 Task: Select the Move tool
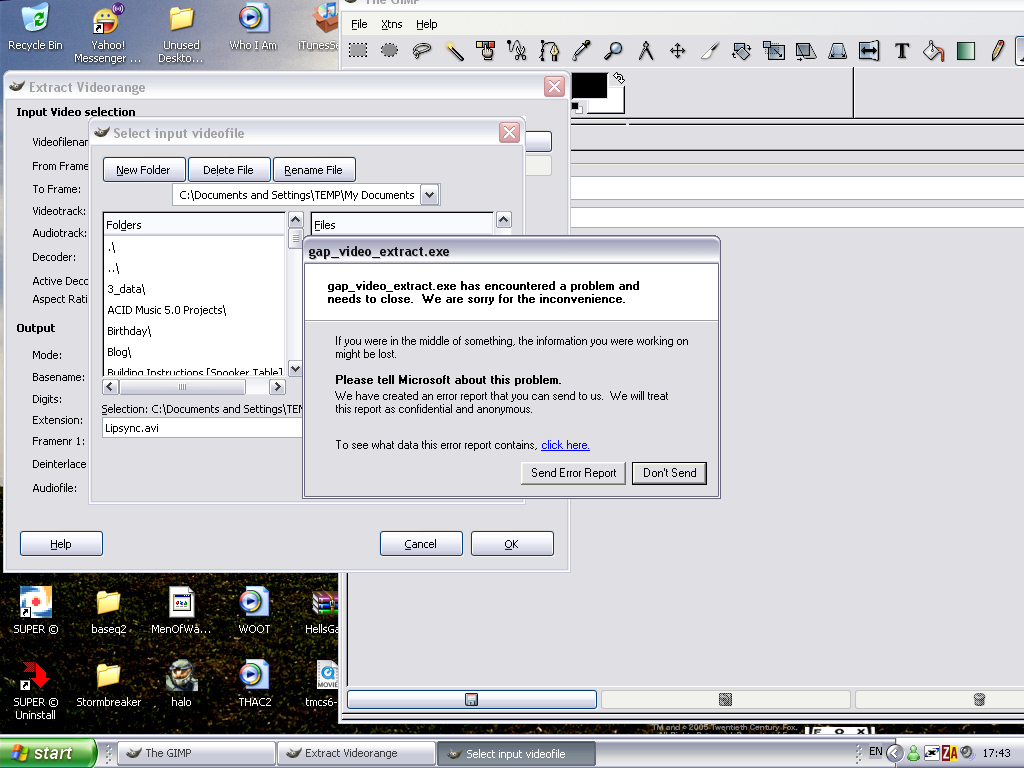click(x=677, y=50)
